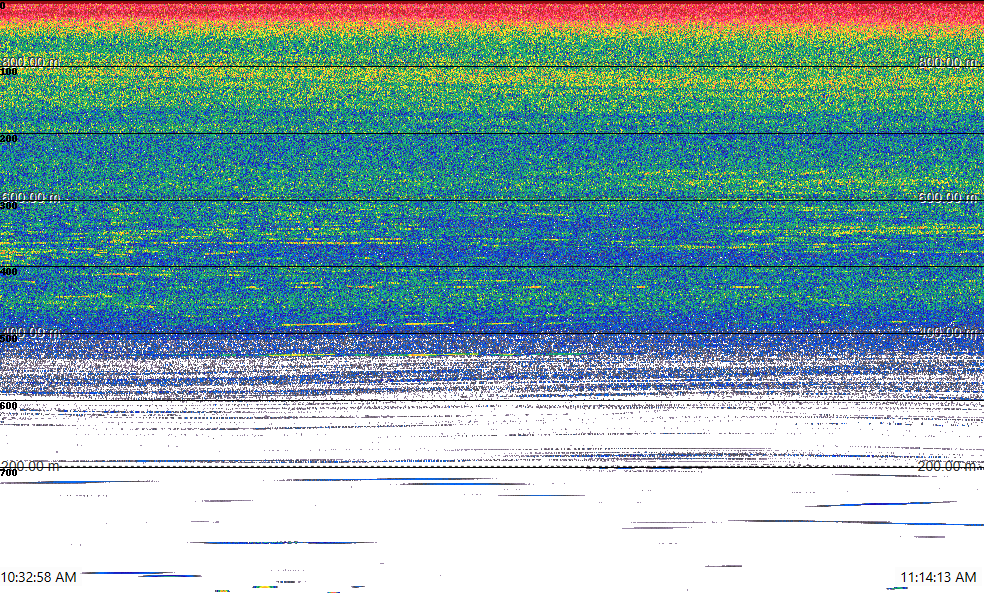Viewport: 984px width, 594px height.
Task: Click the 800.00 m label on right edge
Action: pyautogui.click(x=948, y=61)
